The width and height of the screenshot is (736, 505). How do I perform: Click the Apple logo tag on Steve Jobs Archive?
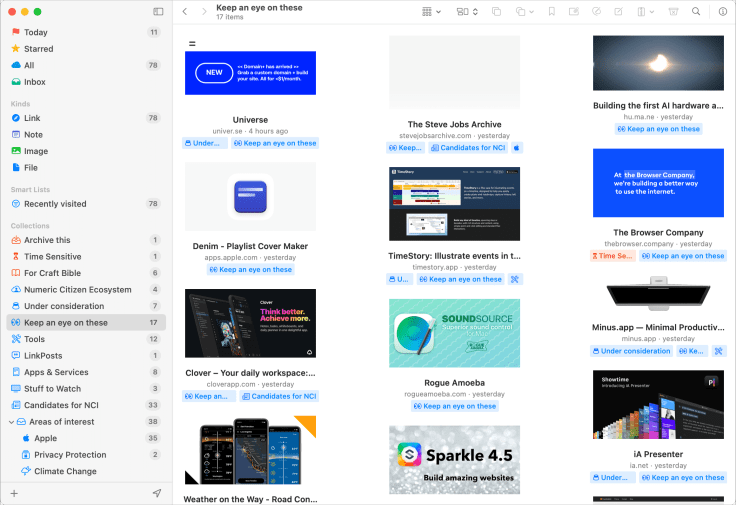coord(516,148)
